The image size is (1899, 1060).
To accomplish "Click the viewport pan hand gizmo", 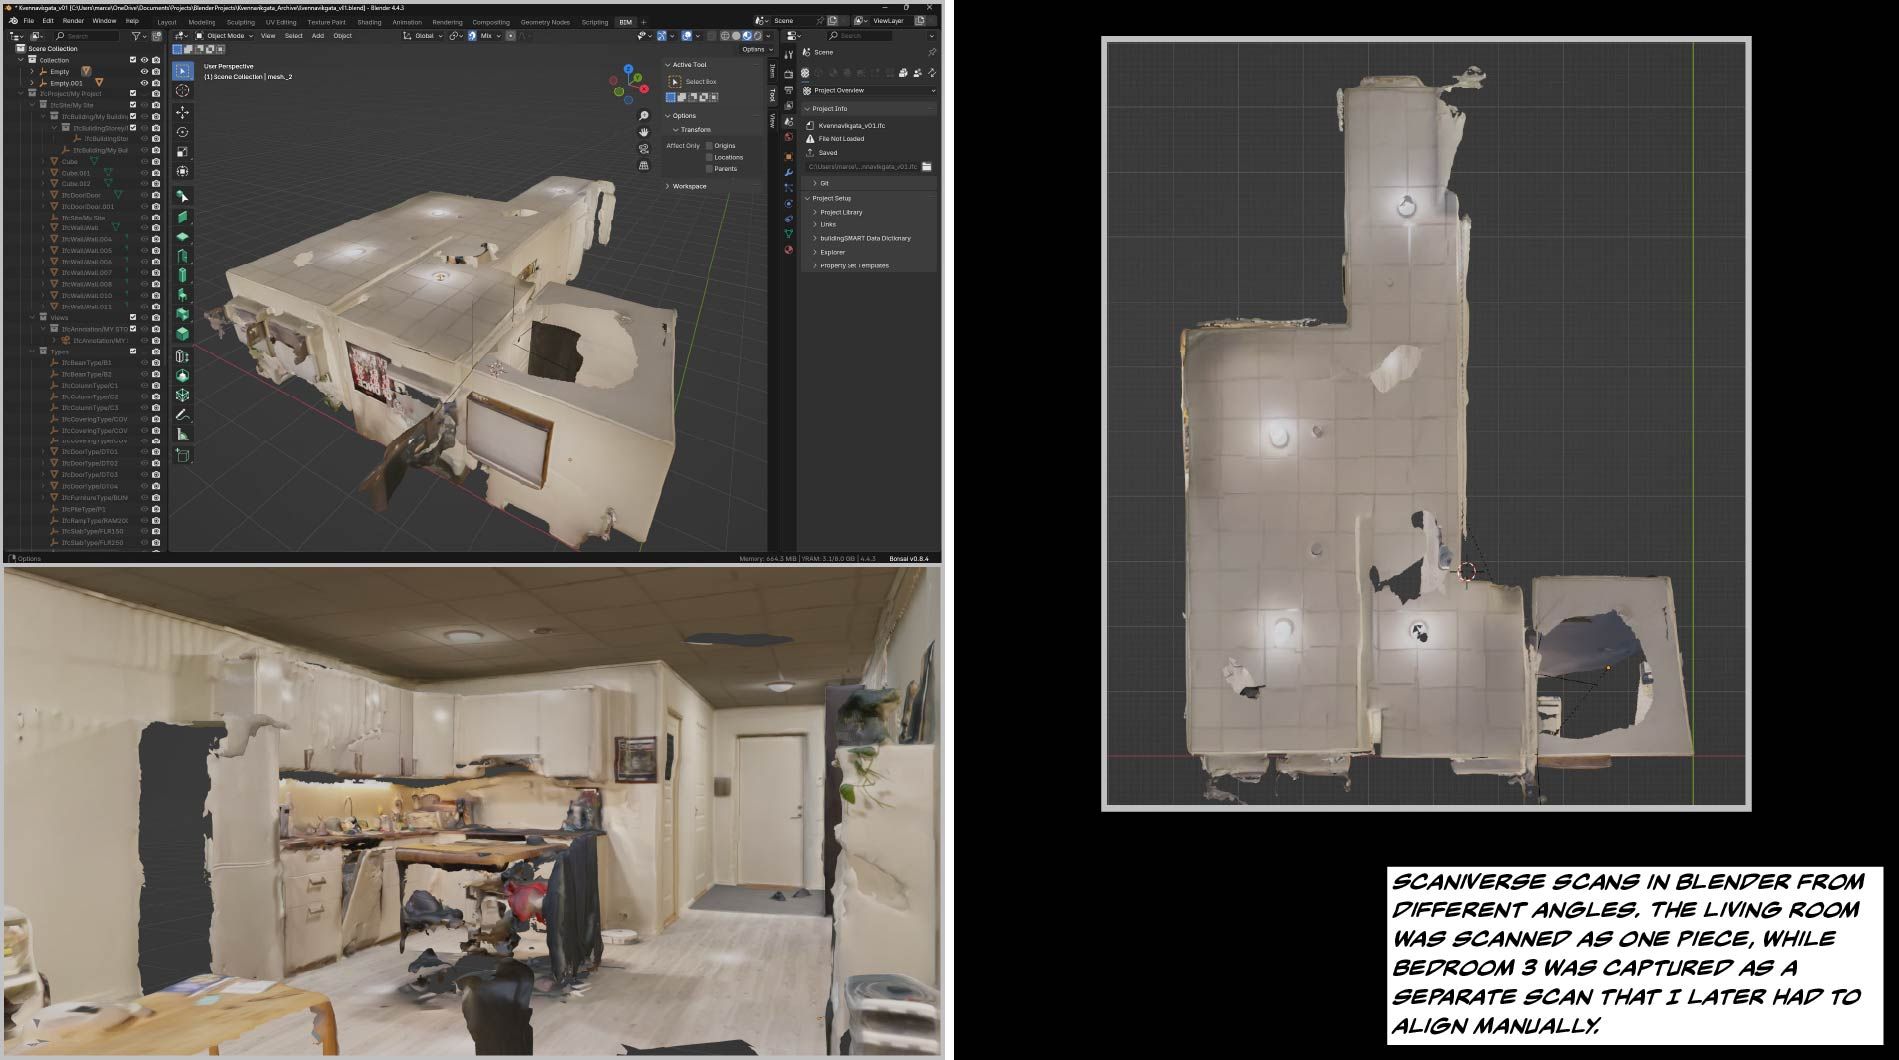I will pyautogui.click(x=644, y=132).
